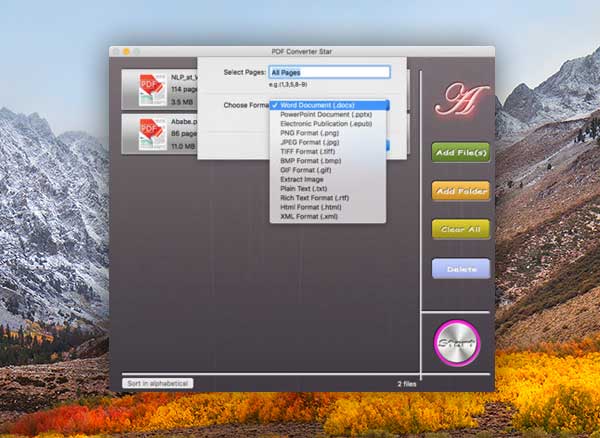The image size is (600, 438).
Task: Click the pink script logo icon
Action: point(462,99)
